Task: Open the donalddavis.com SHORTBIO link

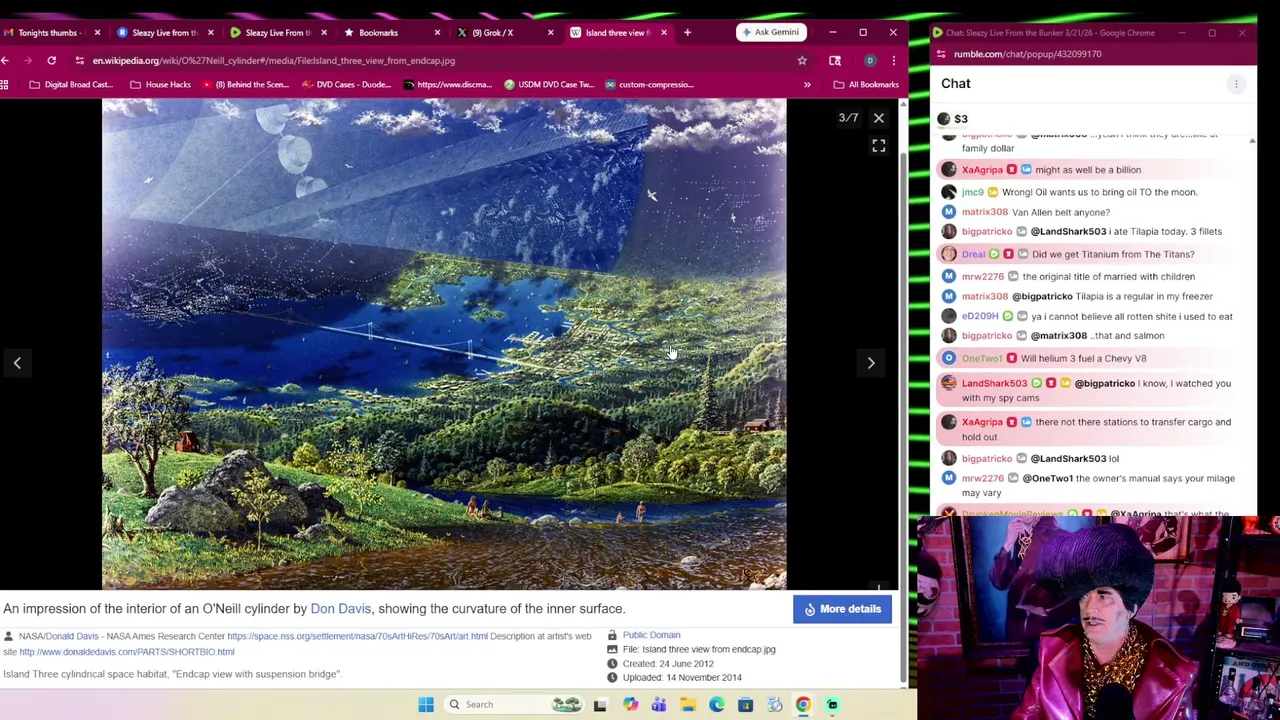Action: [x=127, y=652]
